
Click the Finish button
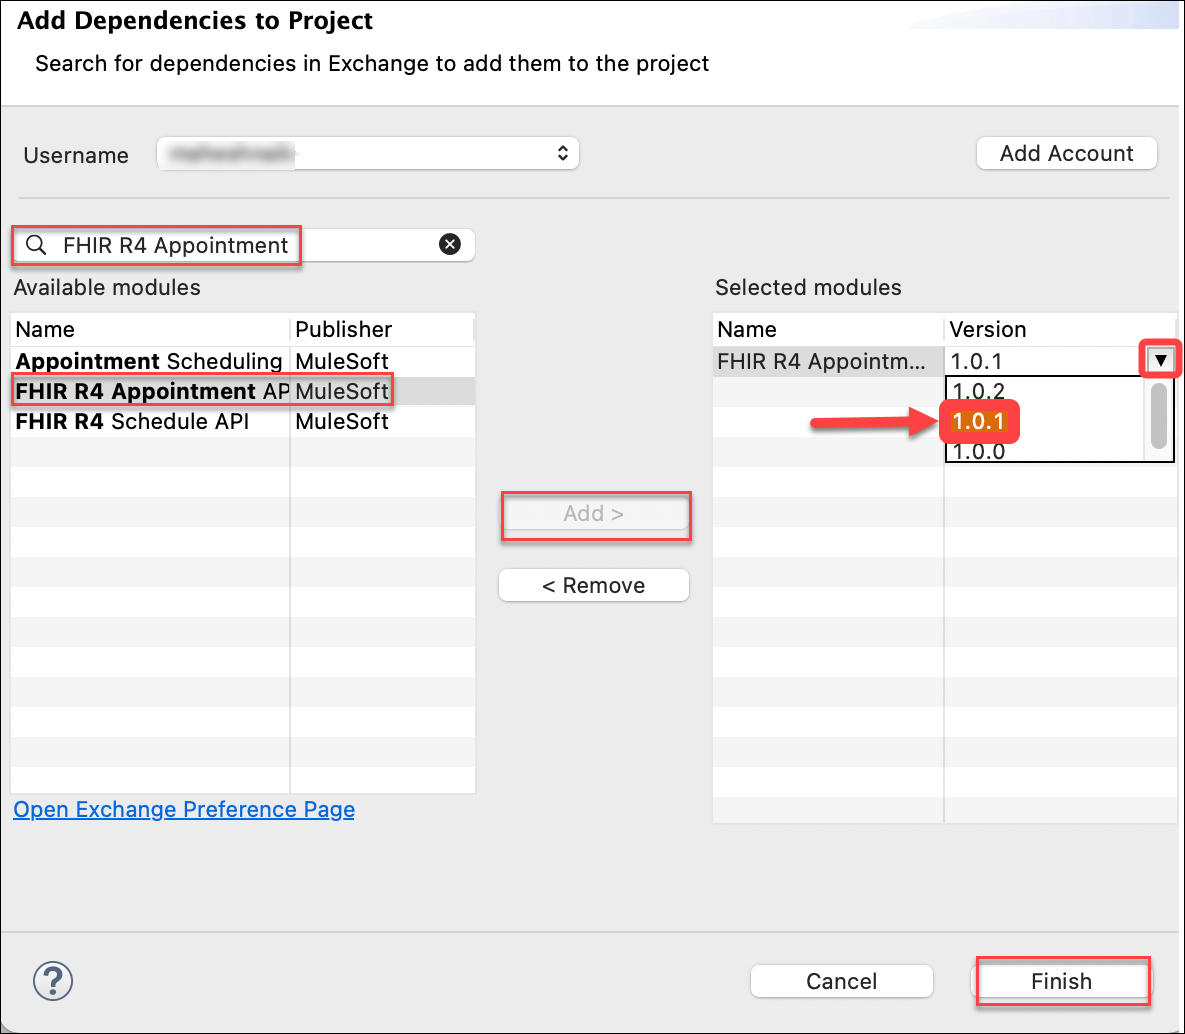coord(1061,981)
